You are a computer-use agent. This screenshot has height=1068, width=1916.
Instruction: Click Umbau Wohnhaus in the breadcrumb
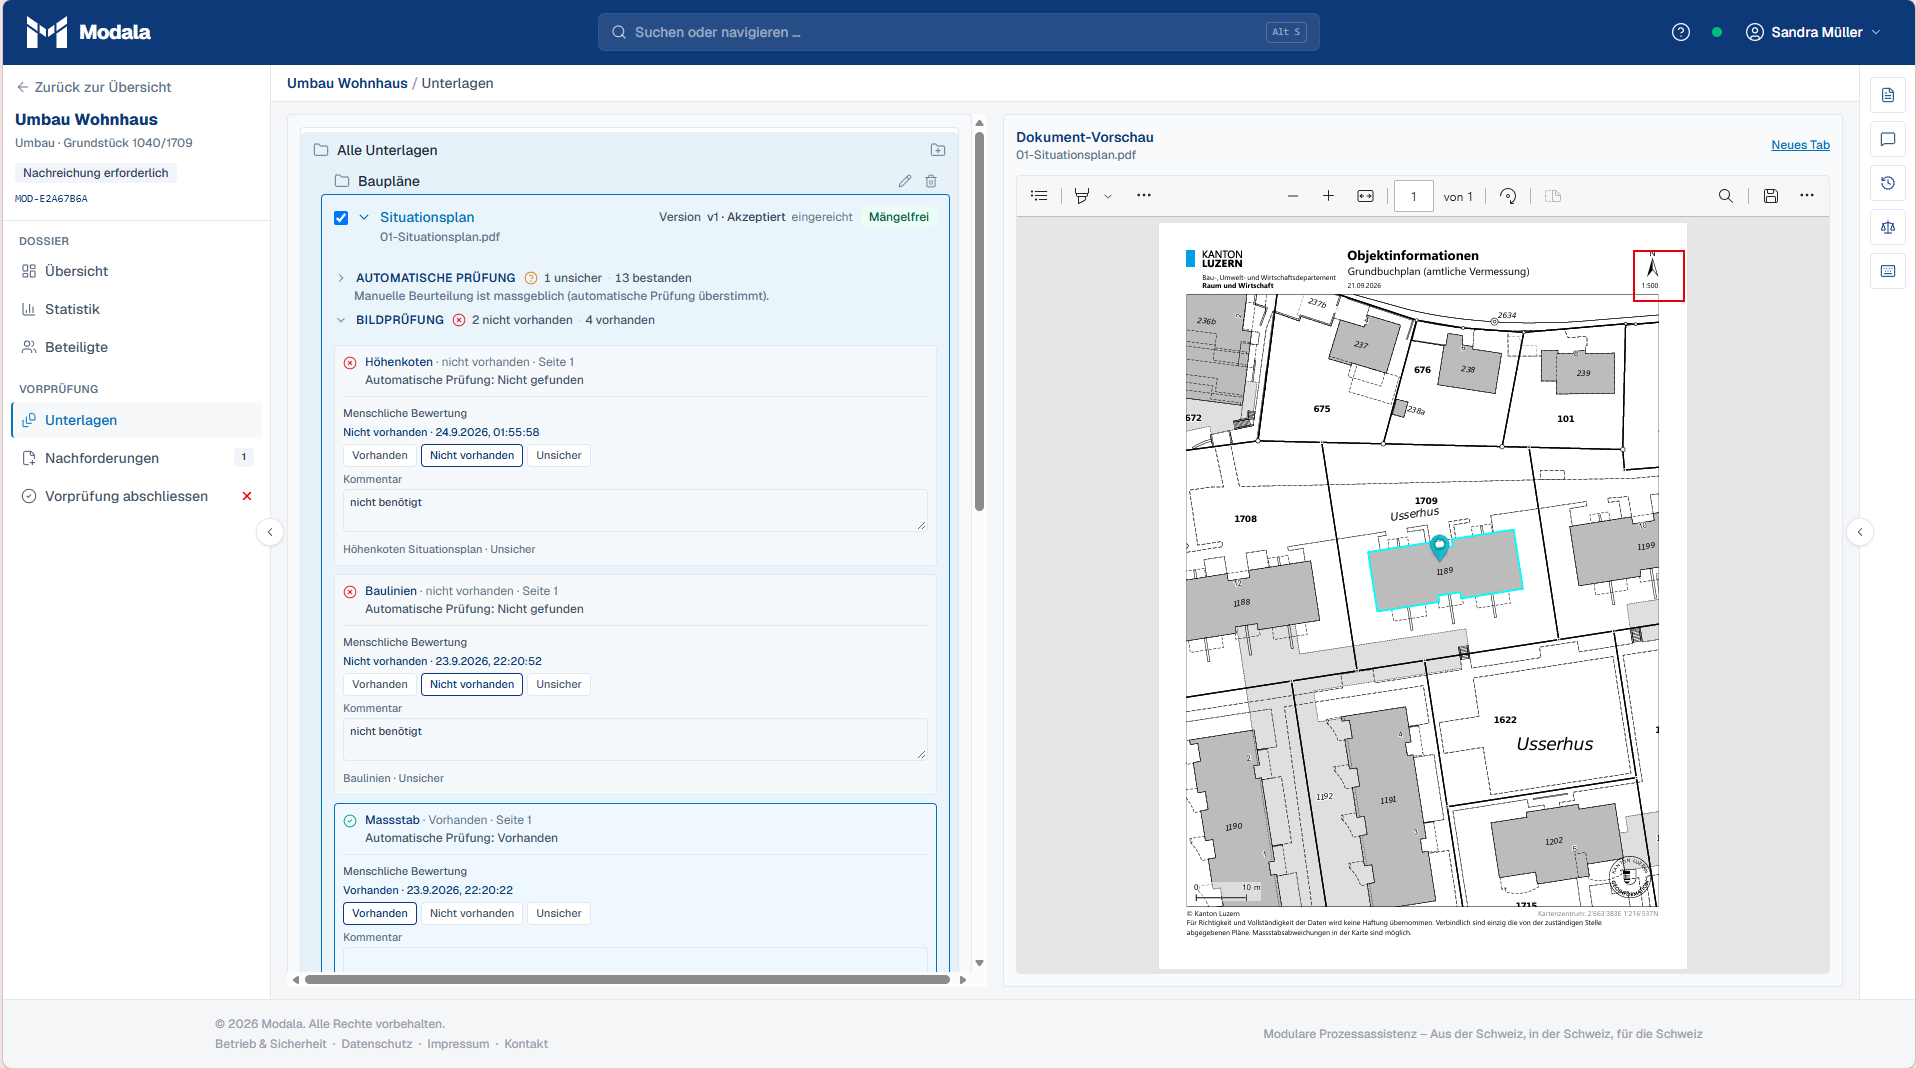(347, 83)
